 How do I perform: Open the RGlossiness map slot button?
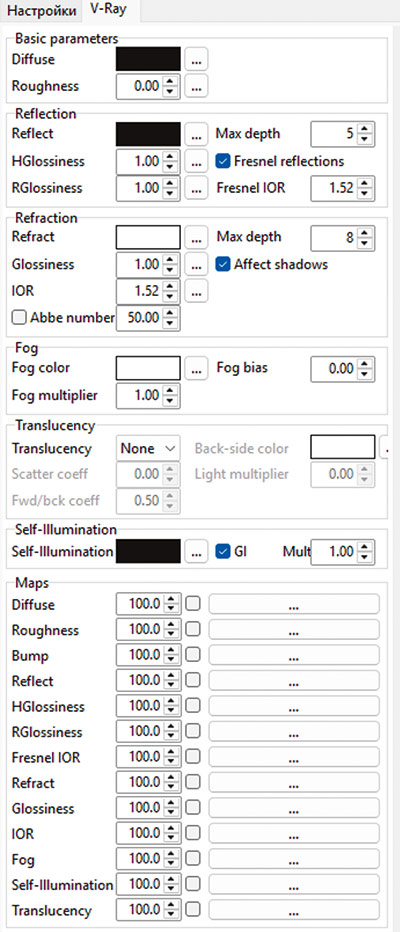[294, 732]
